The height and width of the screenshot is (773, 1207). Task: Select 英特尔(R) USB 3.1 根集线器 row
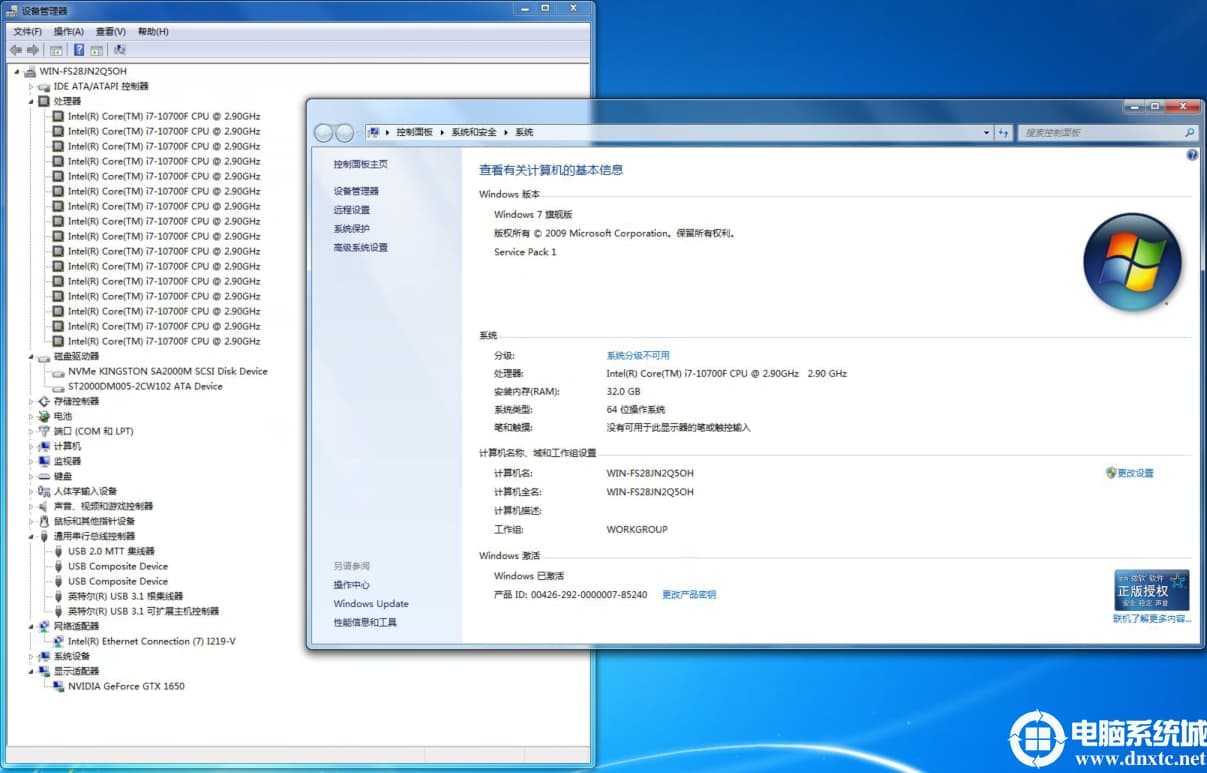pyautogui.click(x=126, y=596)
